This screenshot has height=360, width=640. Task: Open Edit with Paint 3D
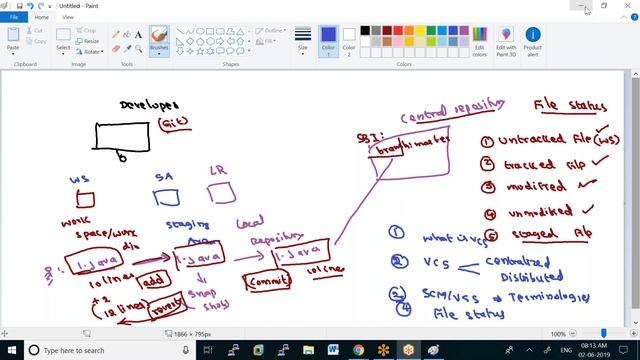pos(506,41)
